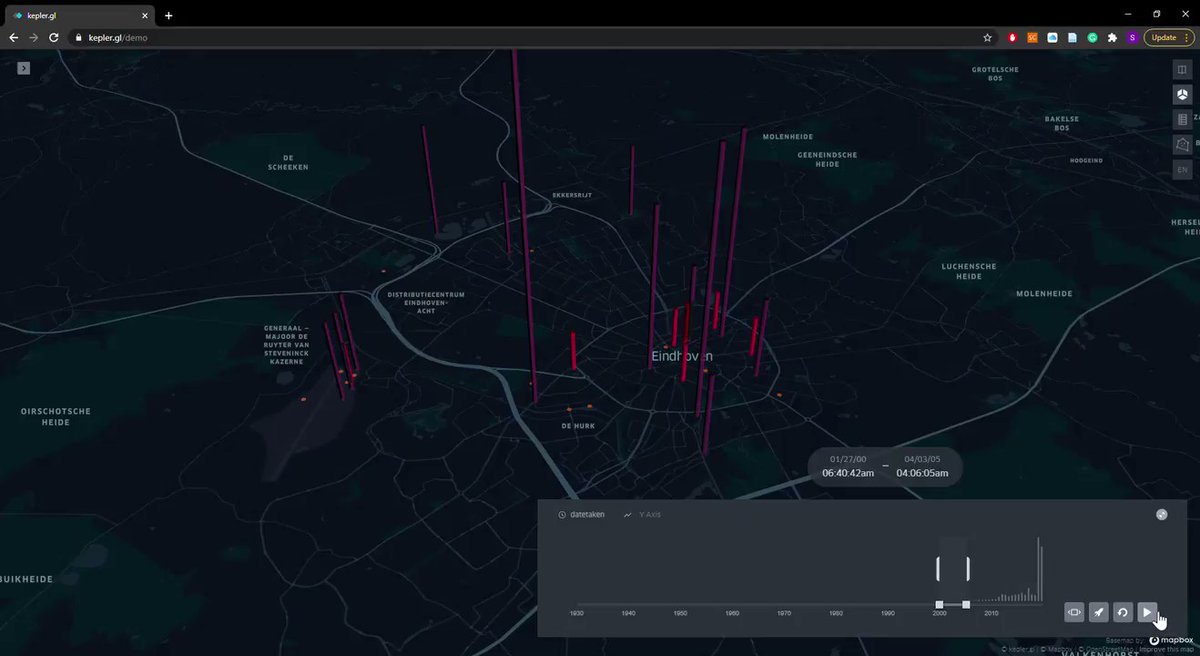Image resolution: width=1200 pixels, height=656 pixels.
Task: Click the left time range slider handle
Action: (939, 604)
